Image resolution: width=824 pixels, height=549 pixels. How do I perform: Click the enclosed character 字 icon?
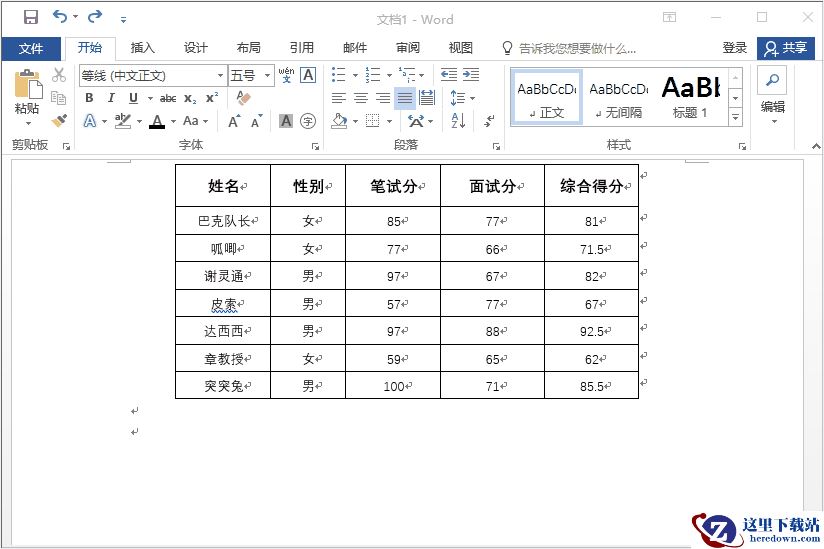click(x=308, y=121)
